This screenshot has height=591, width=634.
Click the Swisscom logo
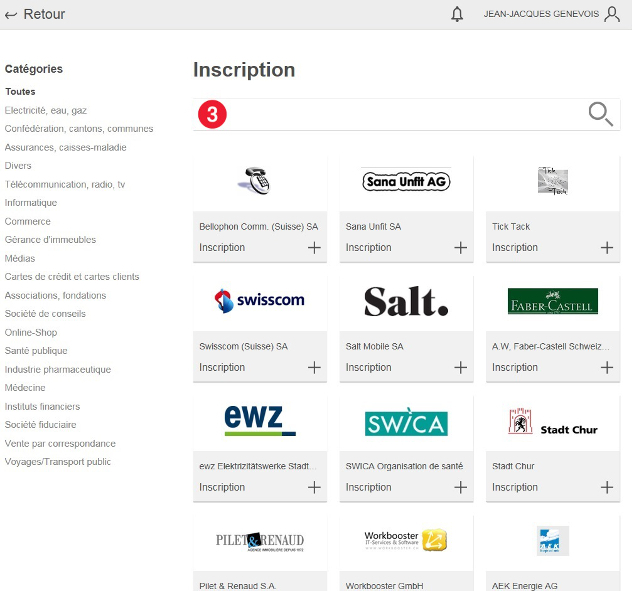(x=259, y=300)
